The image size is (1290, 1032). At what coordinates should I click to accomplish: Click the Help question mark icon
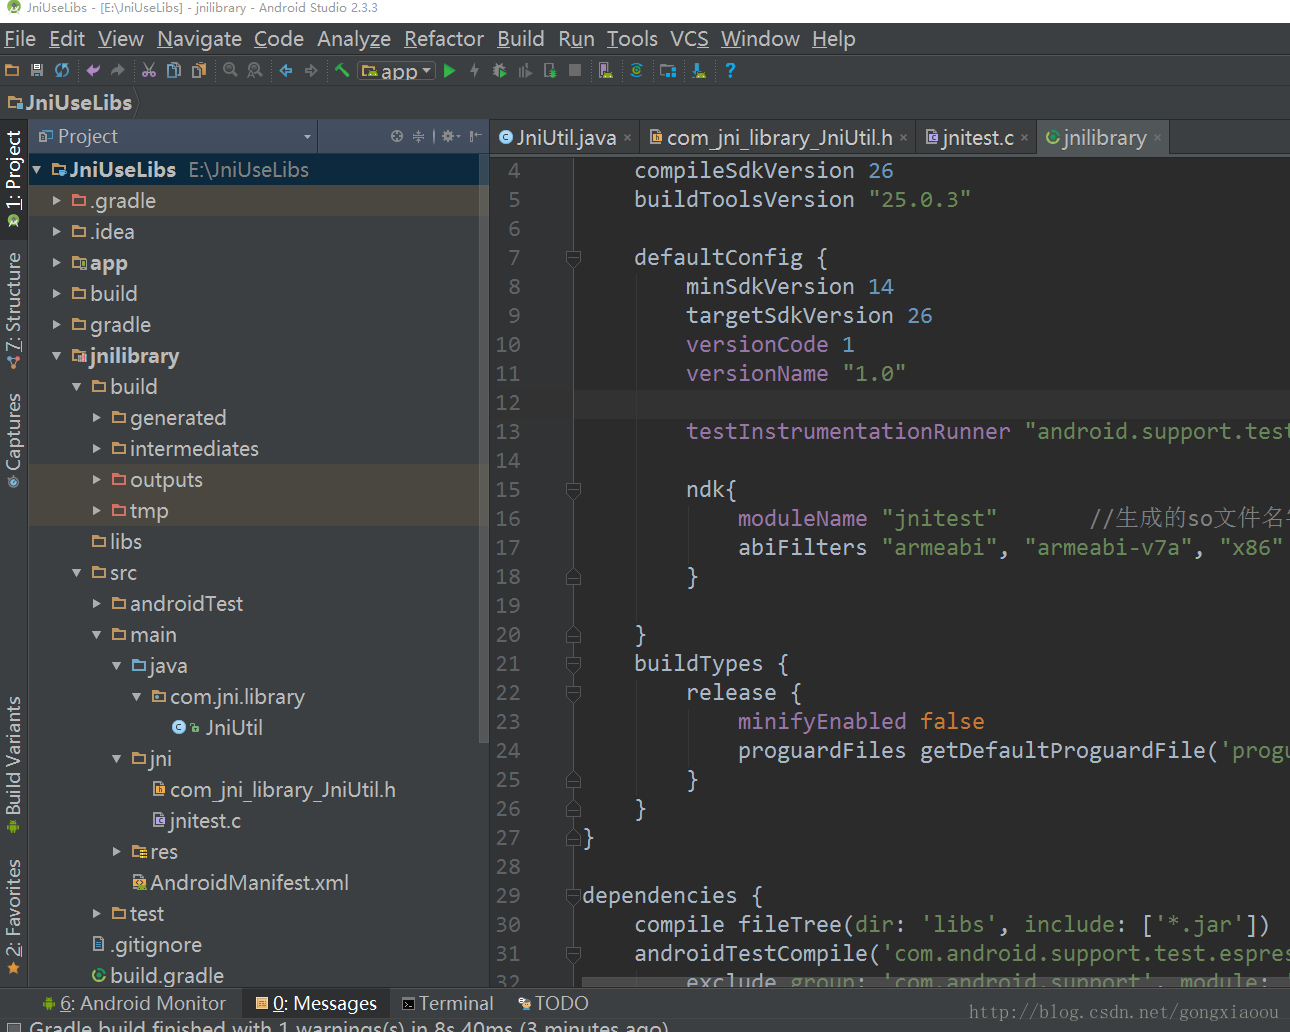730,70
